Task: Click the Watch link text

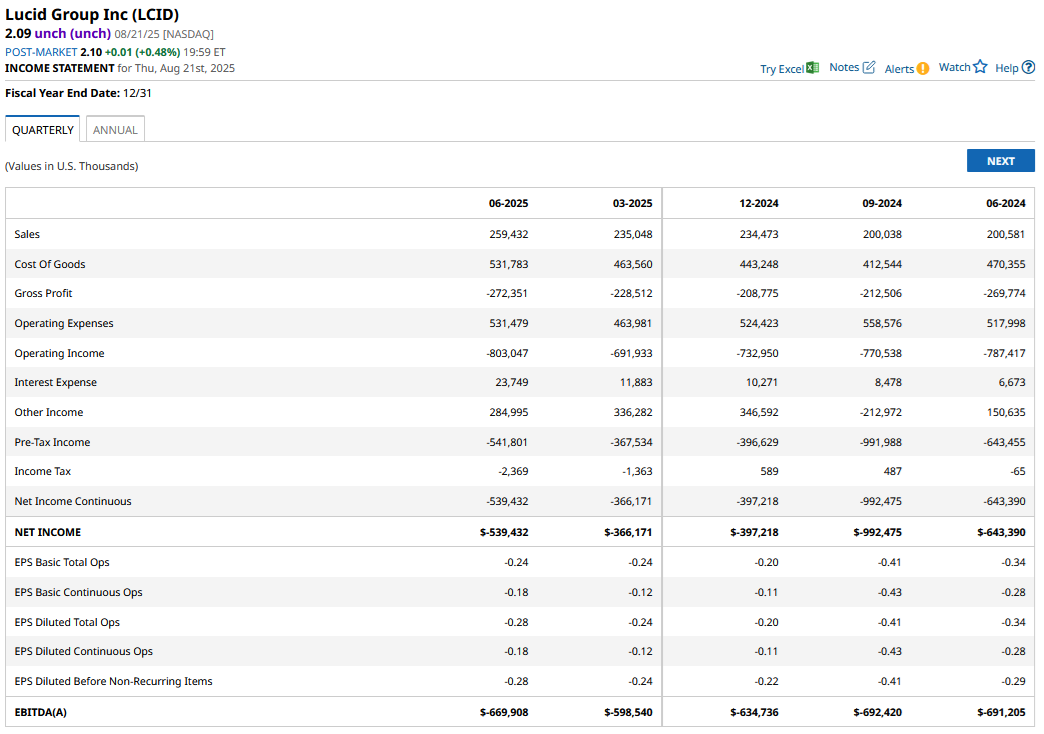Action: (x=954, y=67)
